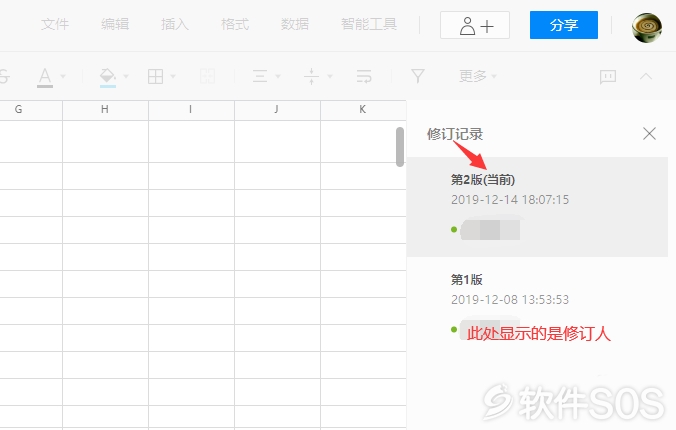This screenshot has height=430, width=676.
Task: Click timestamp 2019-12-14 18:07:15
Action: click(x=510, y=200)
